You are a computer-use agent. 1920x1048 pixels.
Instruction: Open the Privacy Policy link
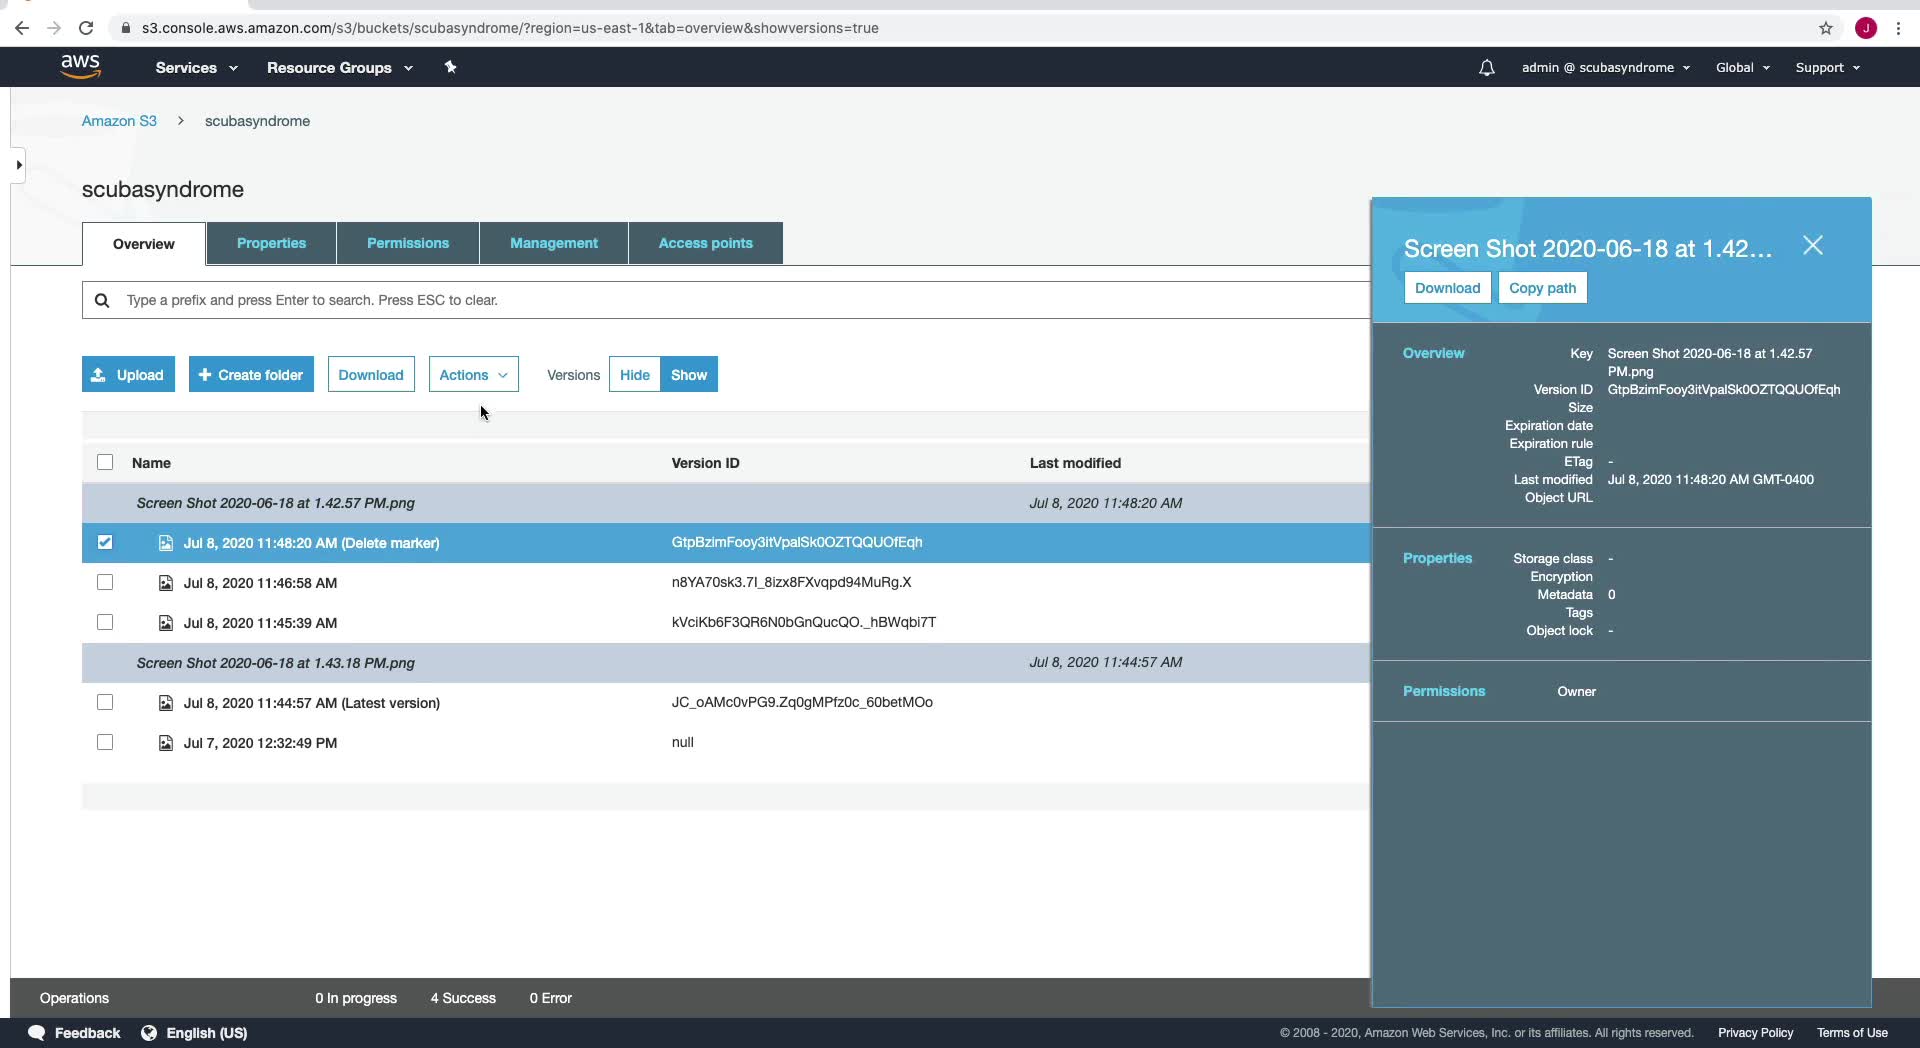1755,1033
